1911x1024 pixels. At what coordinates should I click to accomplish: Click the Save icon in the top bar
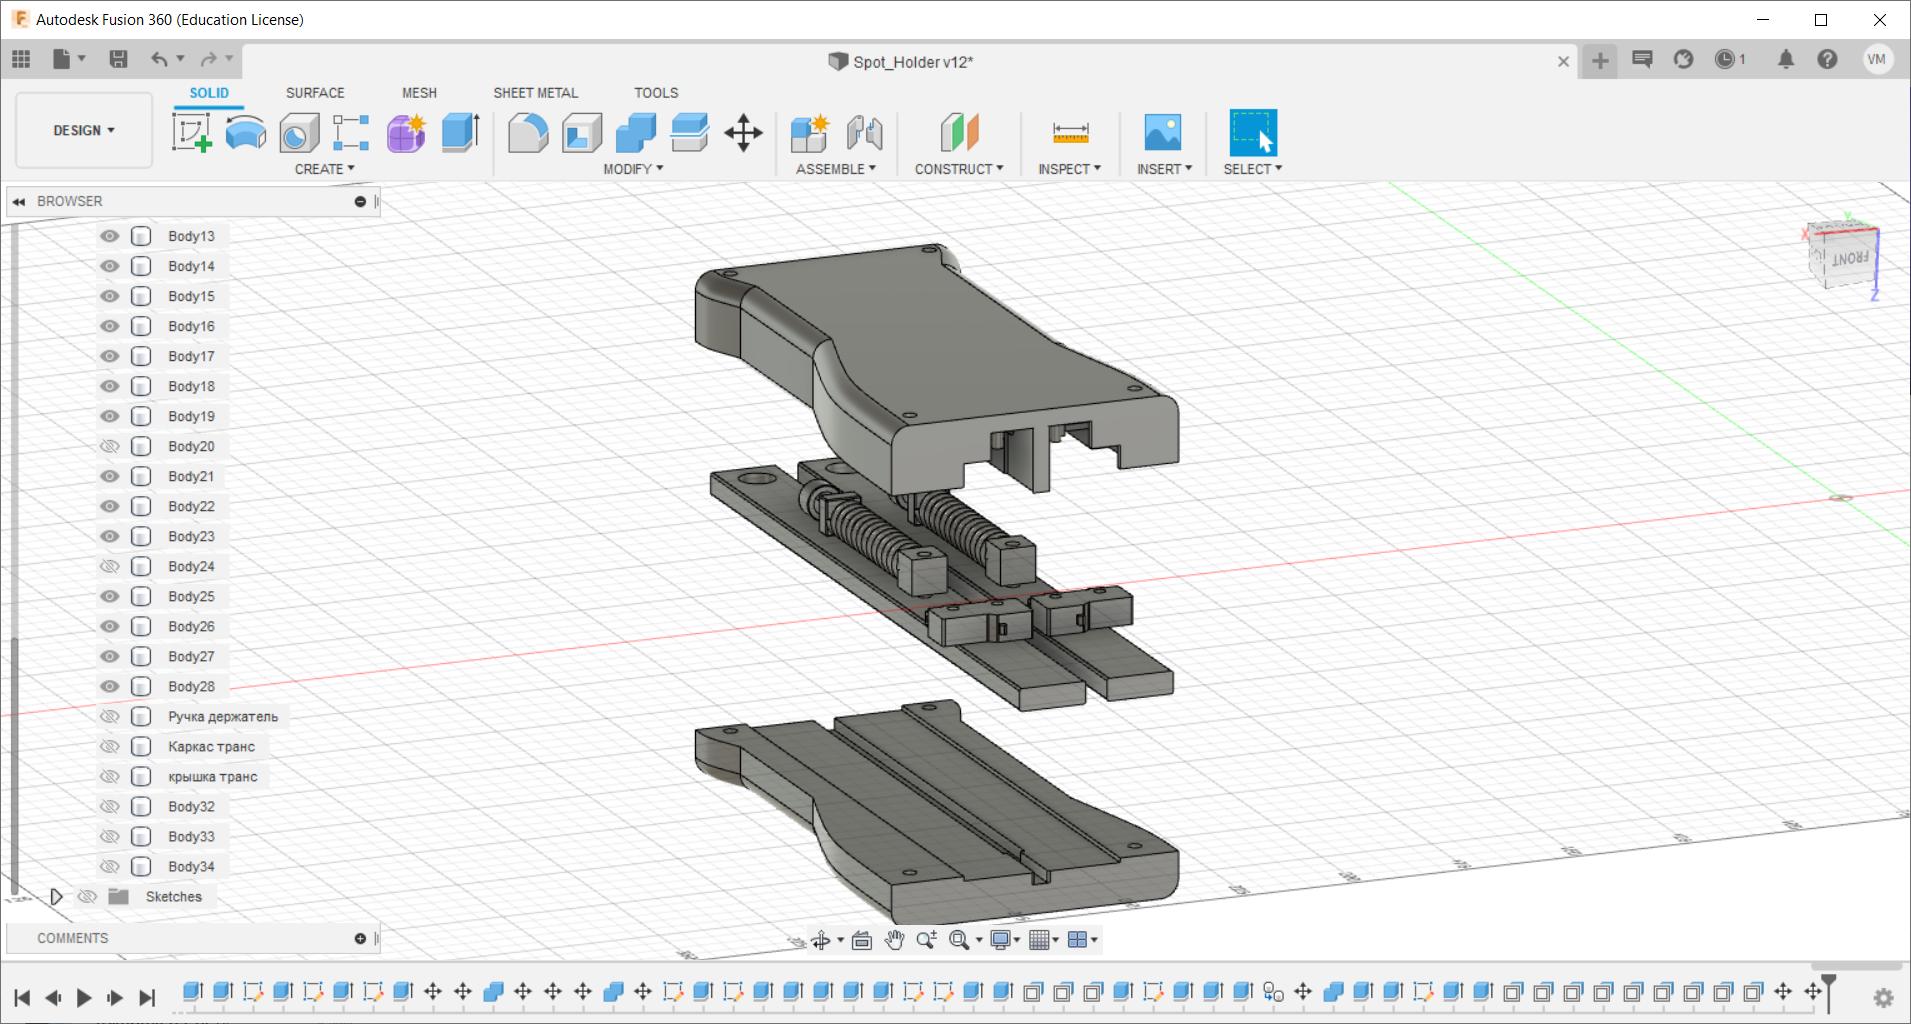[118, 59]
